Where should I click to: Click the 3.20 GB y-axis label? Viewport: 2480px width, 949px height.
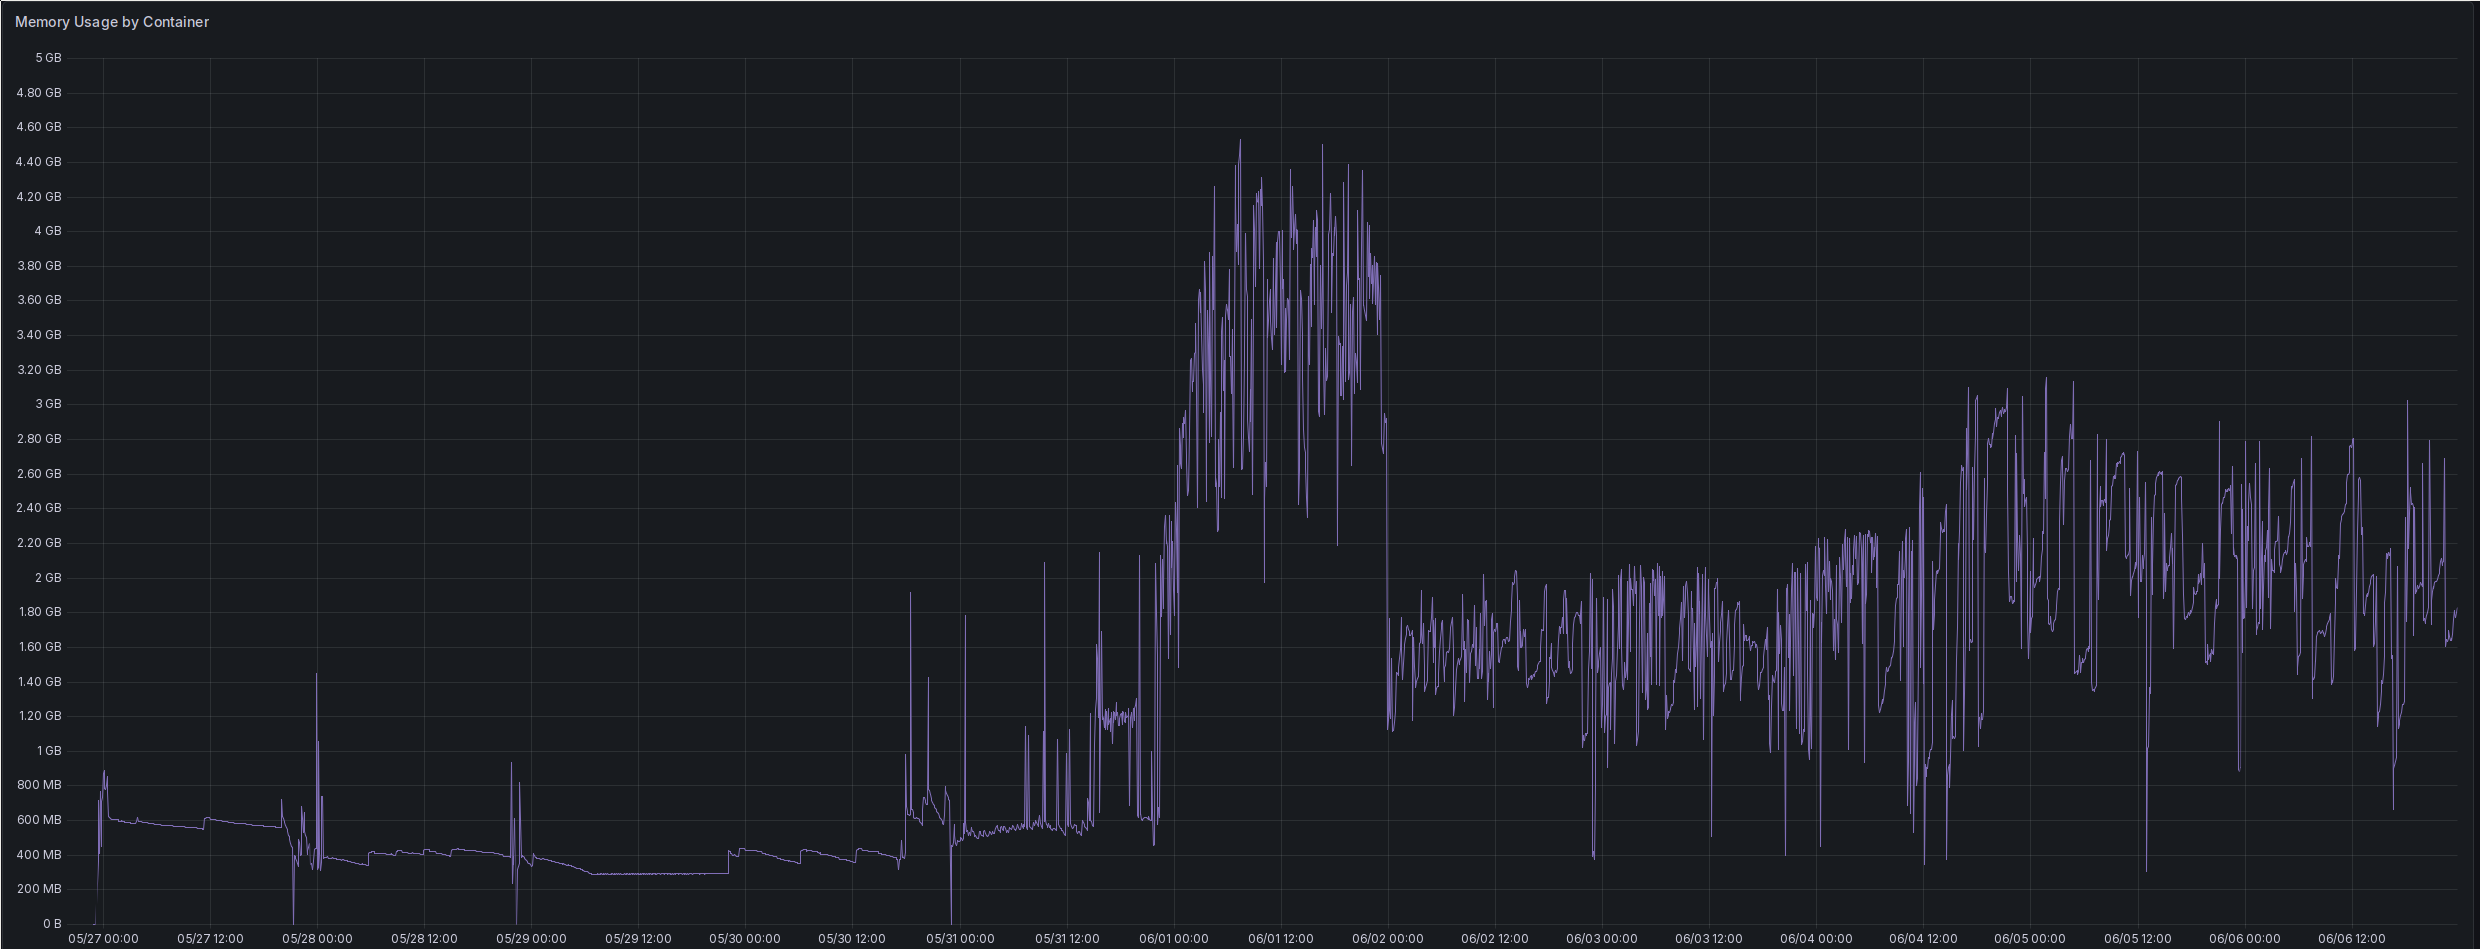click(x=39, y=370)
